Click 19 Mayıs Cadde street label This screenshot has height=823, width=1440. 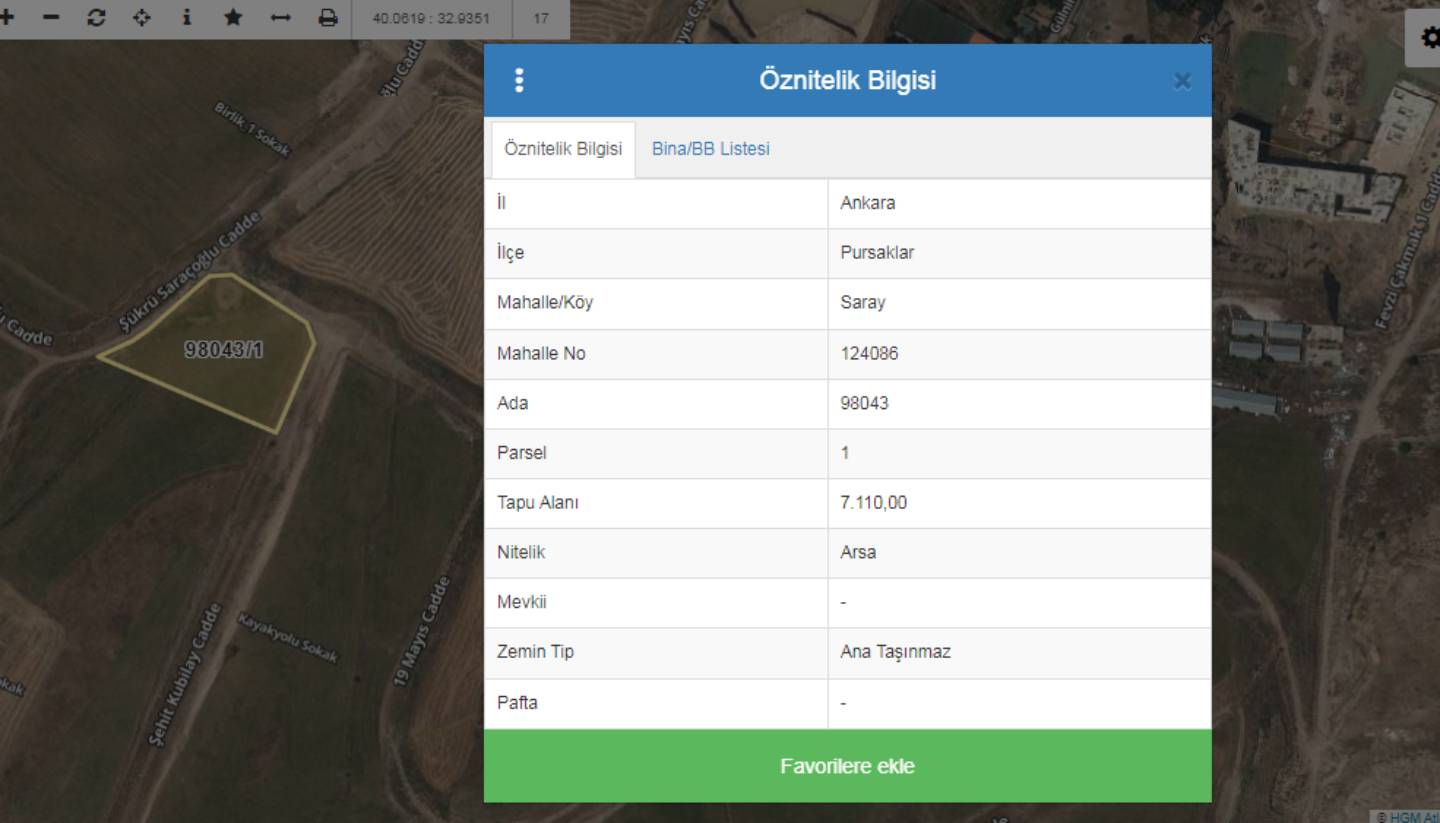coord(422,632)
